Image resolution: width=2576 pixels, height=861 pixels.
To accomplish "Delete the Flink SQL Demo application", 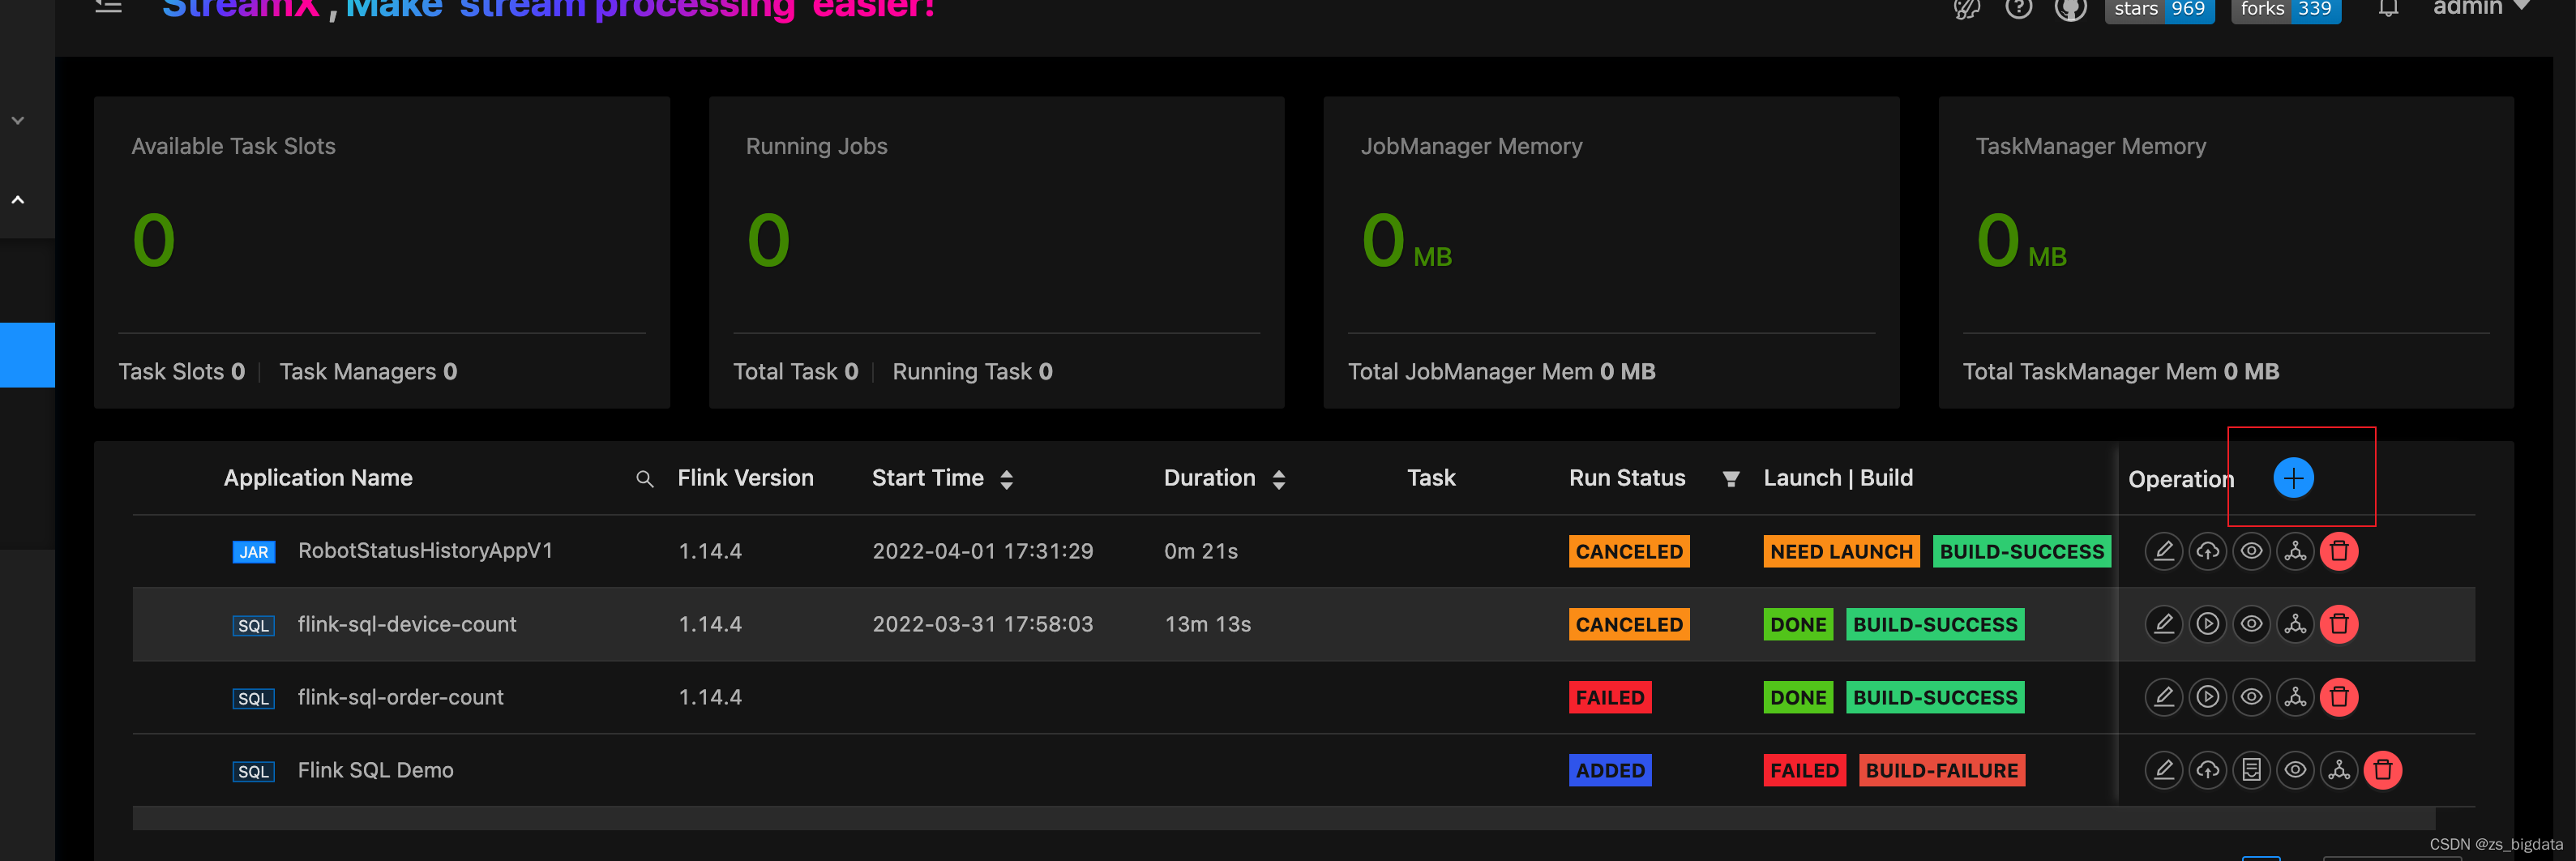I will [2383, 770].
